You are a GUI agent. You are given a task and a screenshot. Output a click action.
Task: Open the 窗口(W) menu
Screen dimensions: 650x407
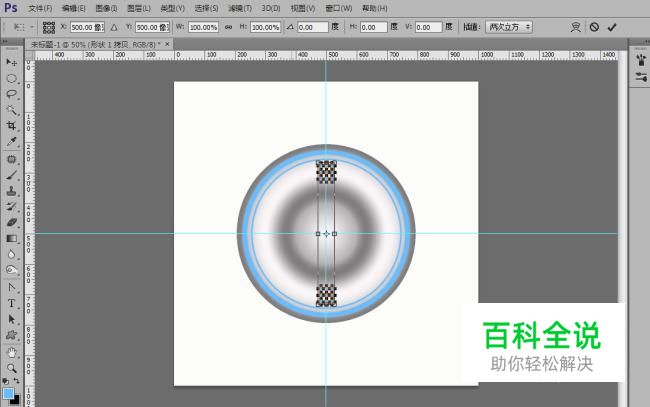(x=339, y=8)
